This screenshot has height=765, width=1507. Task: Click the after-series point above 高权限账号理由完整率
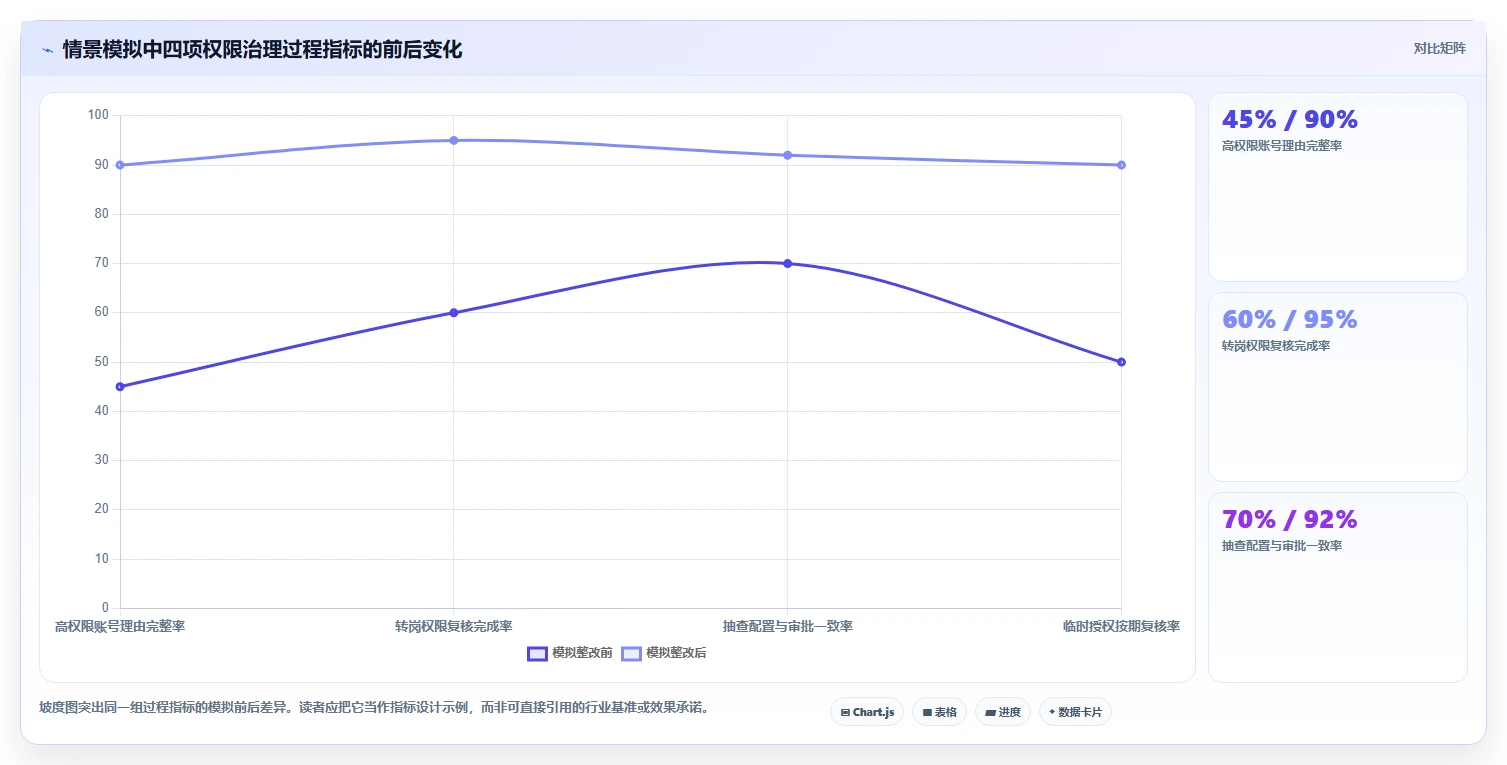pos(120,165)
